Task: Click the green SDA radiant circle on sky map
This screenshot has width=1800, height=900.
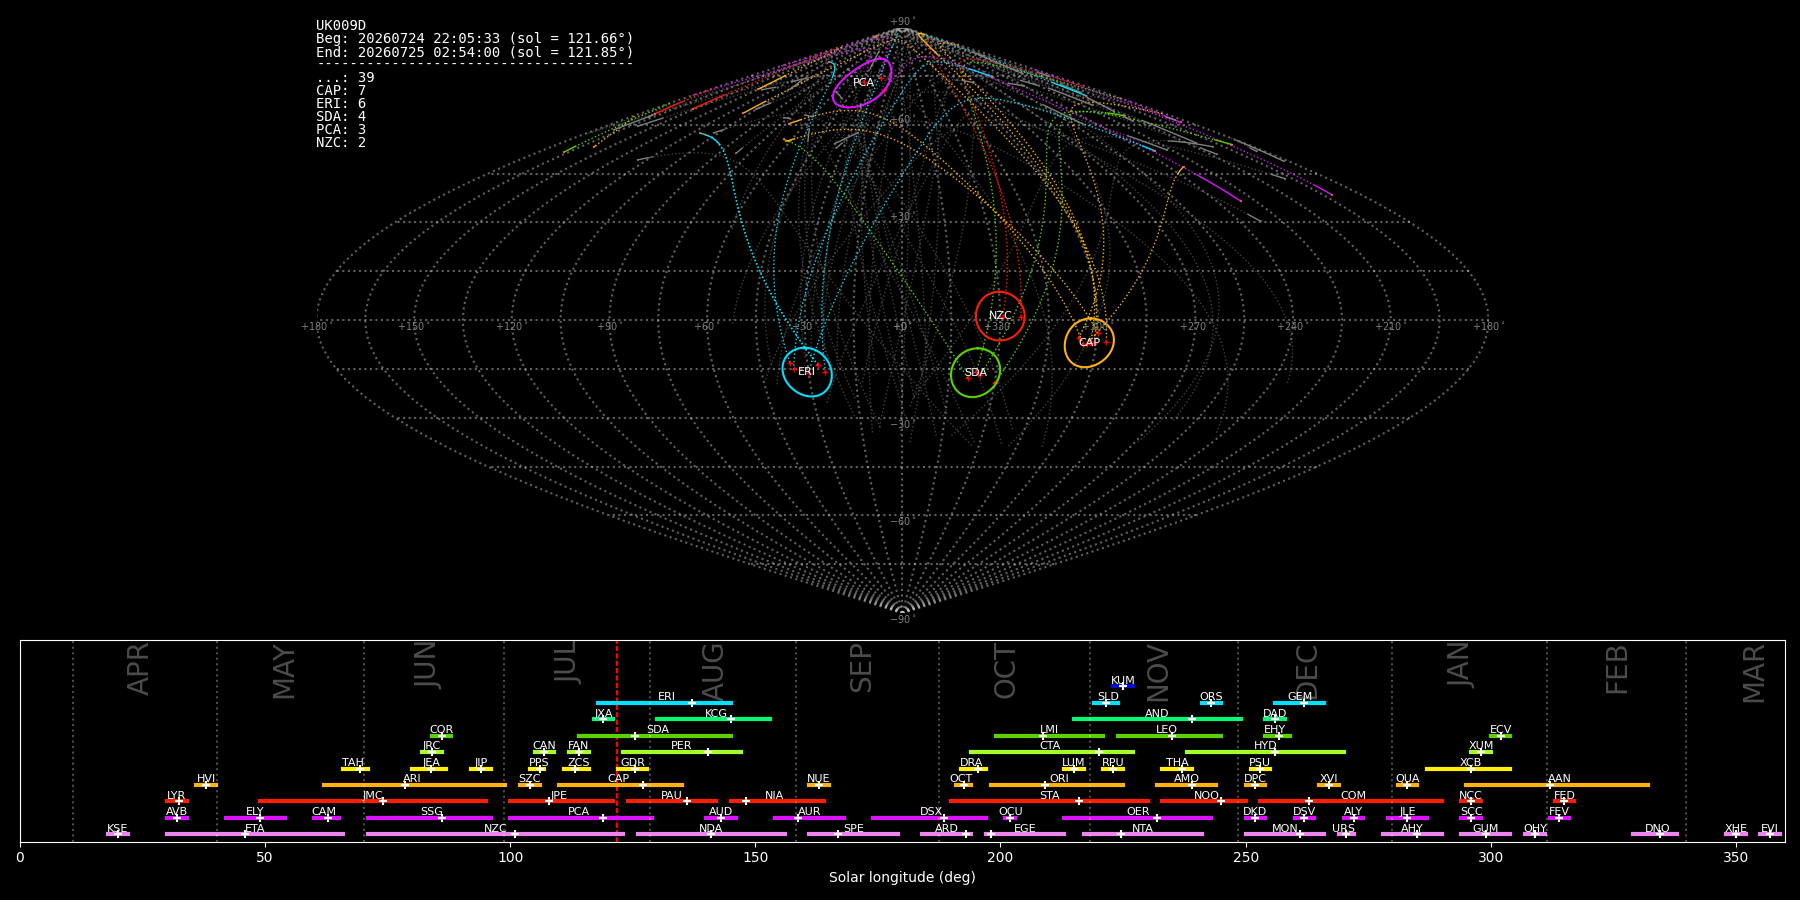Action: [975, 373]
